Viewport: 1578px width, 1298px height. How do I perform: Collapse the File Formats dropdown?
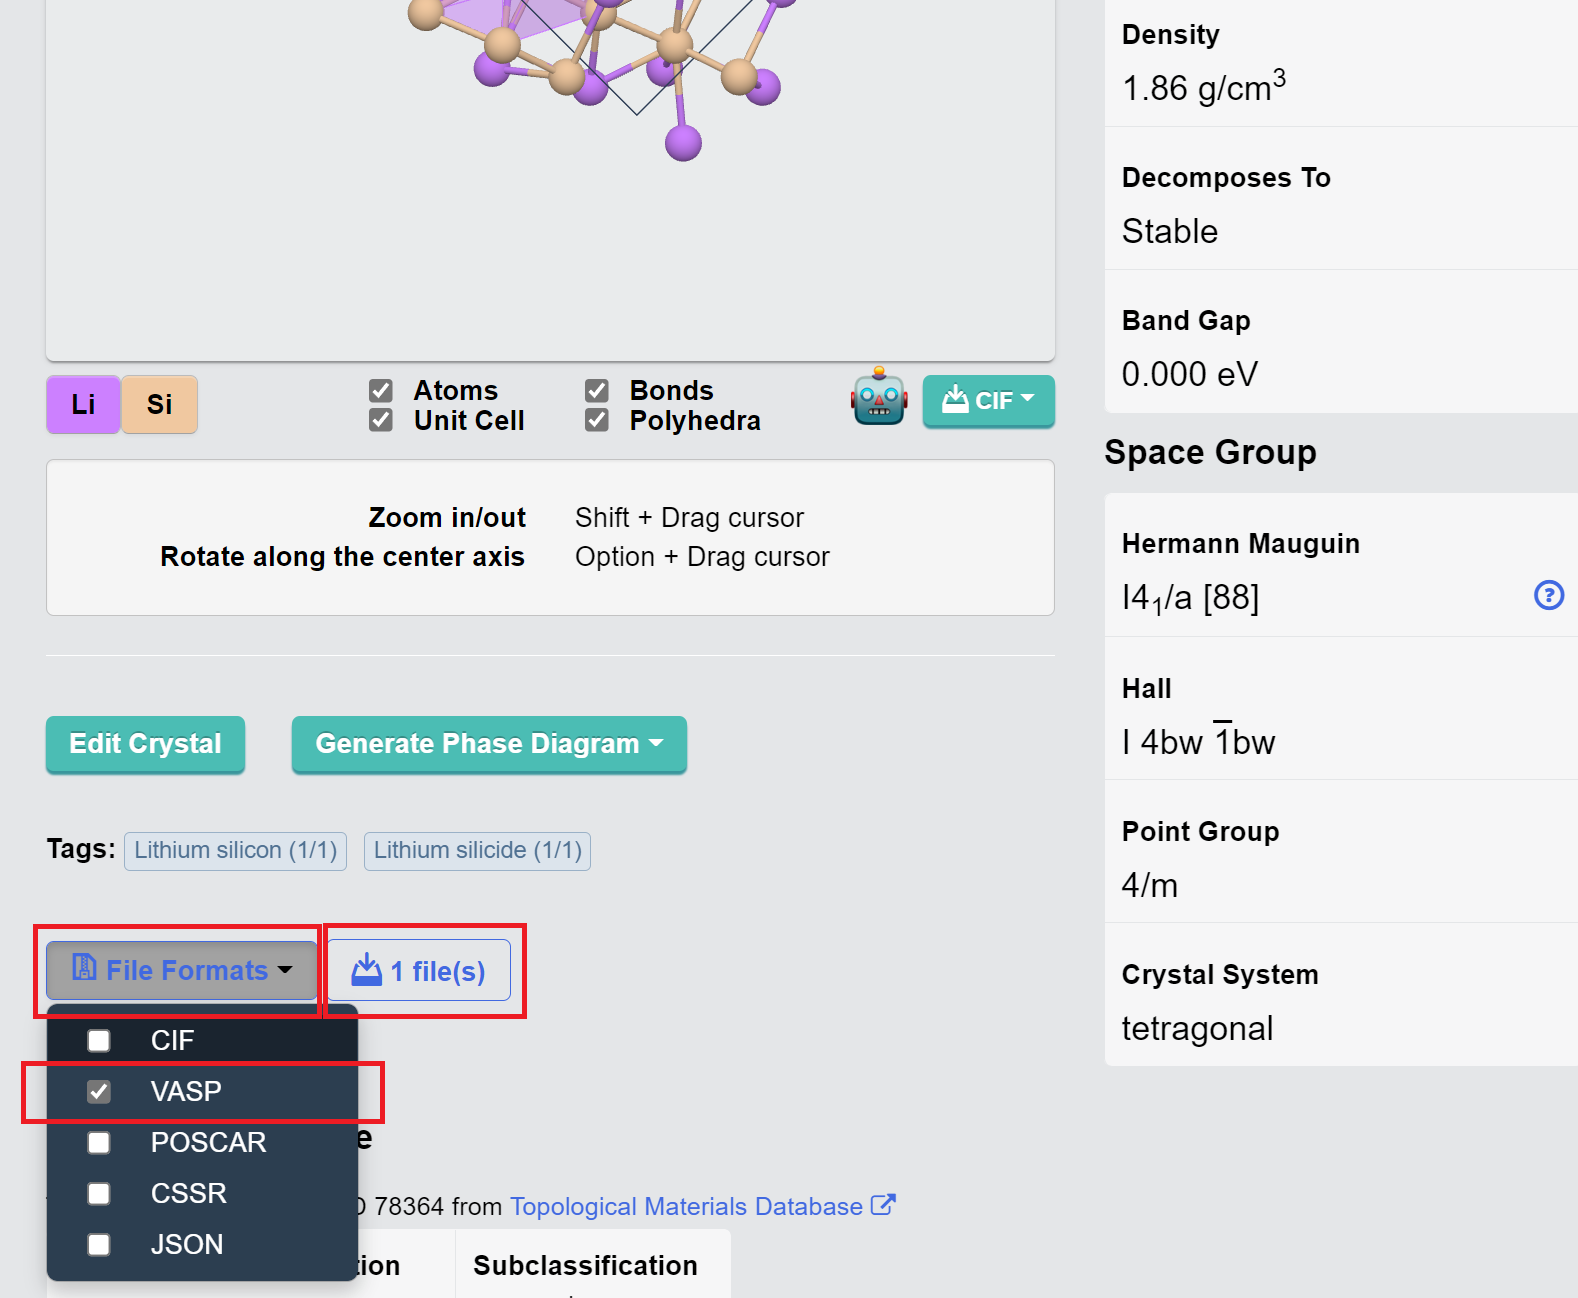point(182,970)
